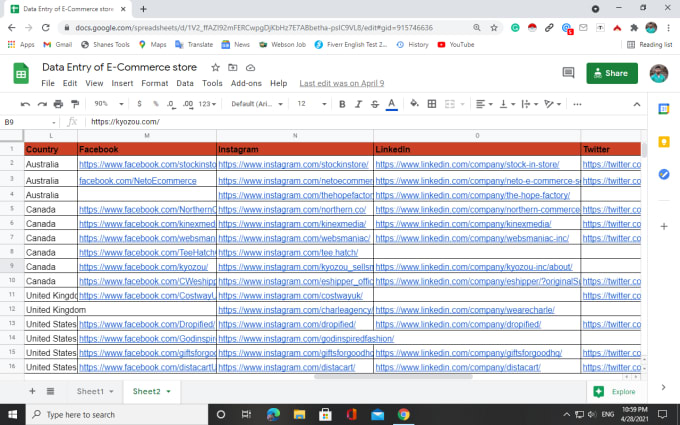Image resolution: width=680 pixels, height=425 pixels.
Task: Open Google Keep side panel icon
Action: [664, 142]
